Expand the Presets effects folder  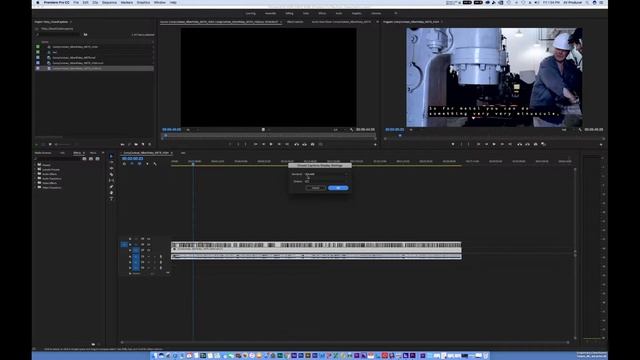pyautogui.click(x=36, y=165)
